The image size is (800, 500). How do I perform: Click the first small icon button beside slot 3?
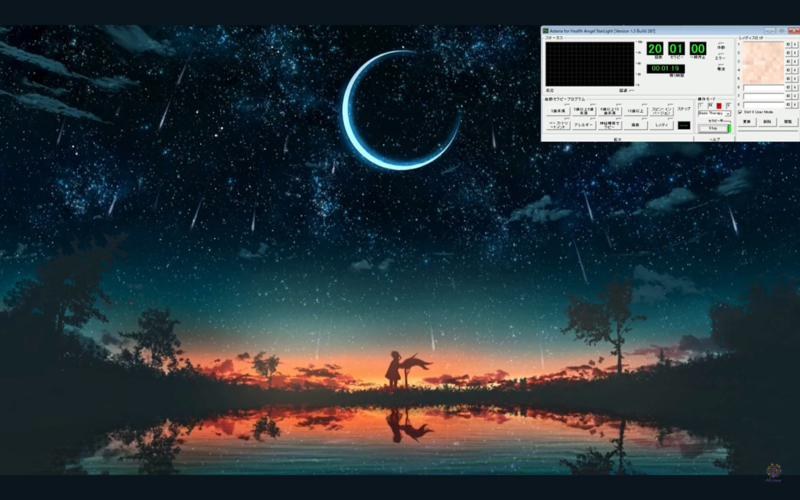(788, 61)
